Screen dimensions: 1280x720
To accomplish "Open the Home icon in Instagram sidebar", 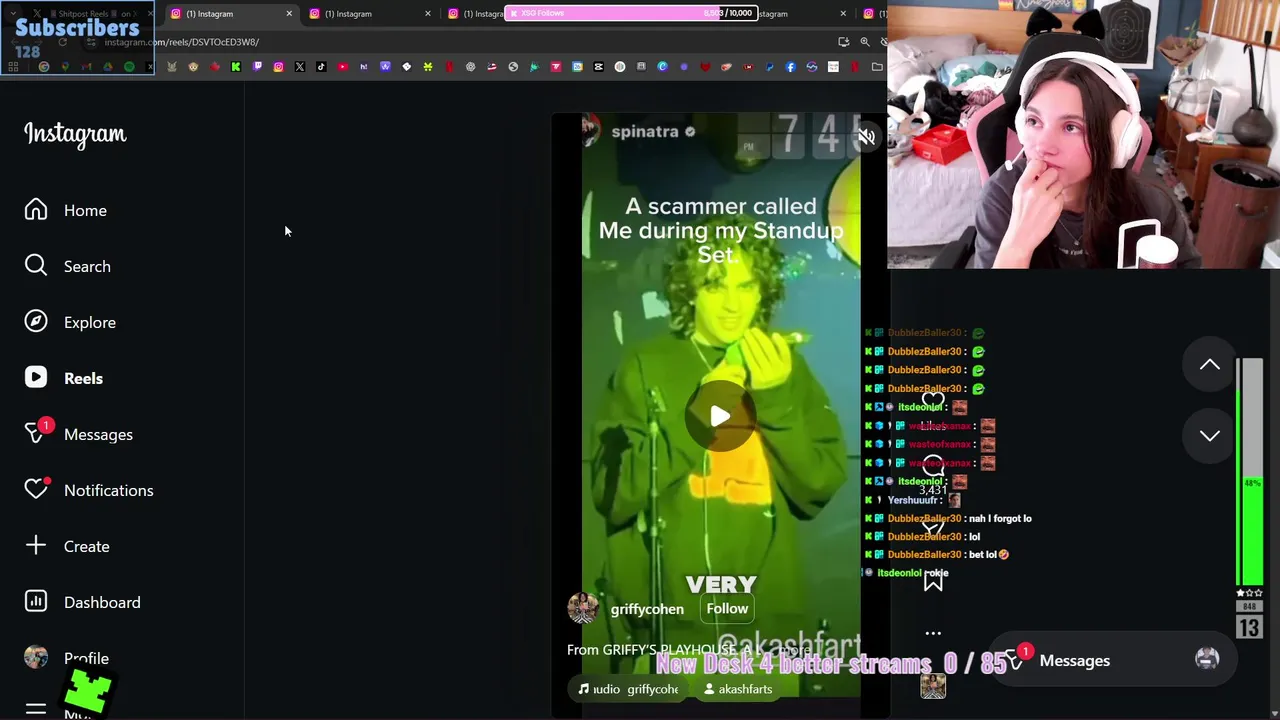I will click(36, 210).
